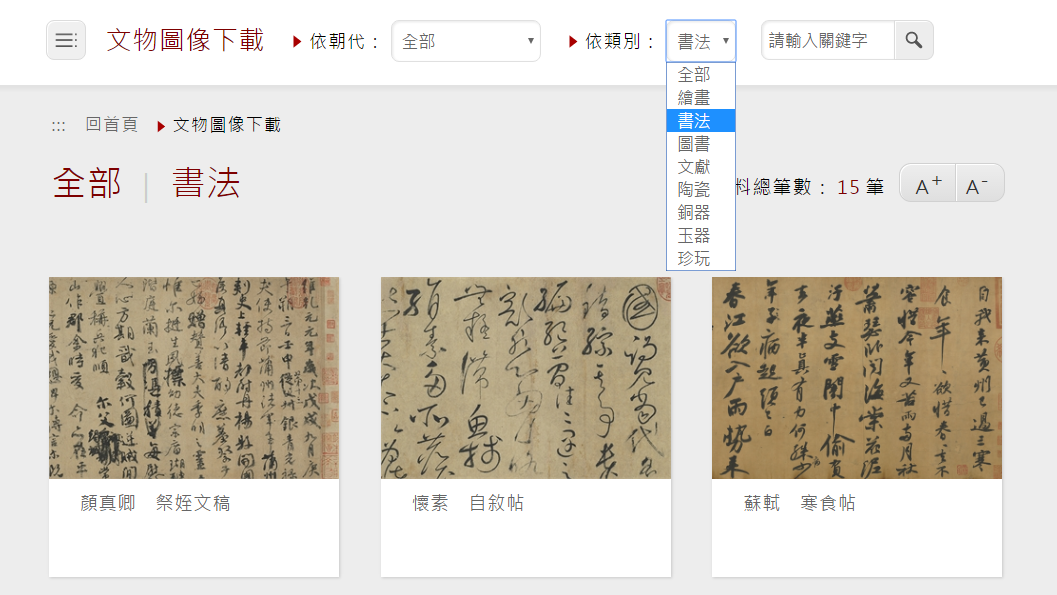1057x595 pixels.
Task: Select 書法 highlighted option in list
Action: (x=700, y=121)
